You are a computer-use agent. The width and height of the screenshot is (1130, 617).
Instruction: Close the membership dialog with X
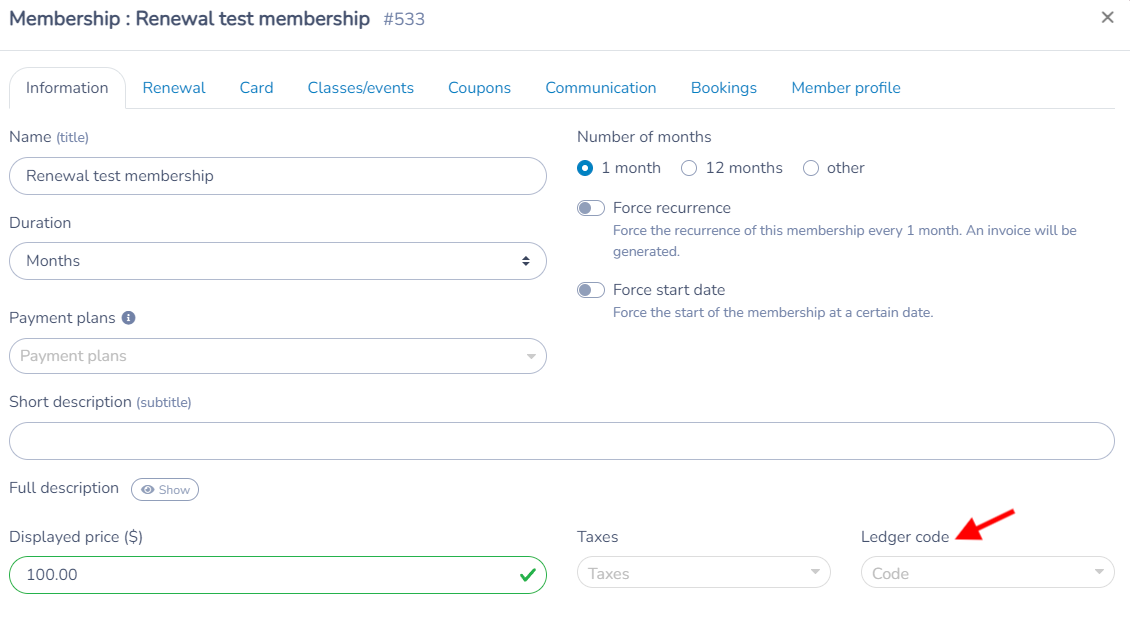point(1108,17)
